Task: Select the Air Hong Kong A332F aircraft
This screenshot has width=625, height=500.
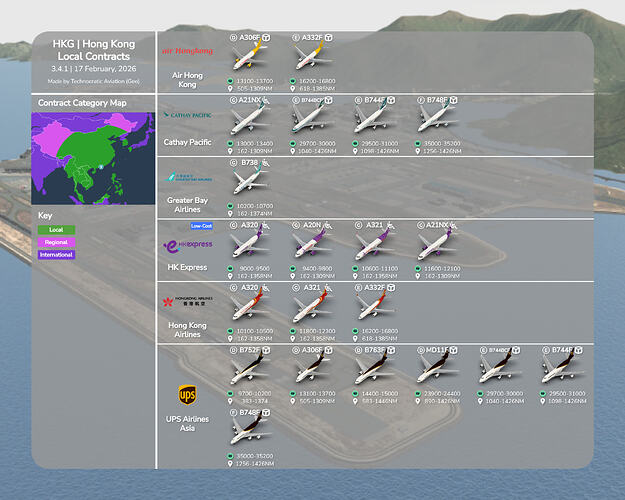Action: click(x=313, y=56)
